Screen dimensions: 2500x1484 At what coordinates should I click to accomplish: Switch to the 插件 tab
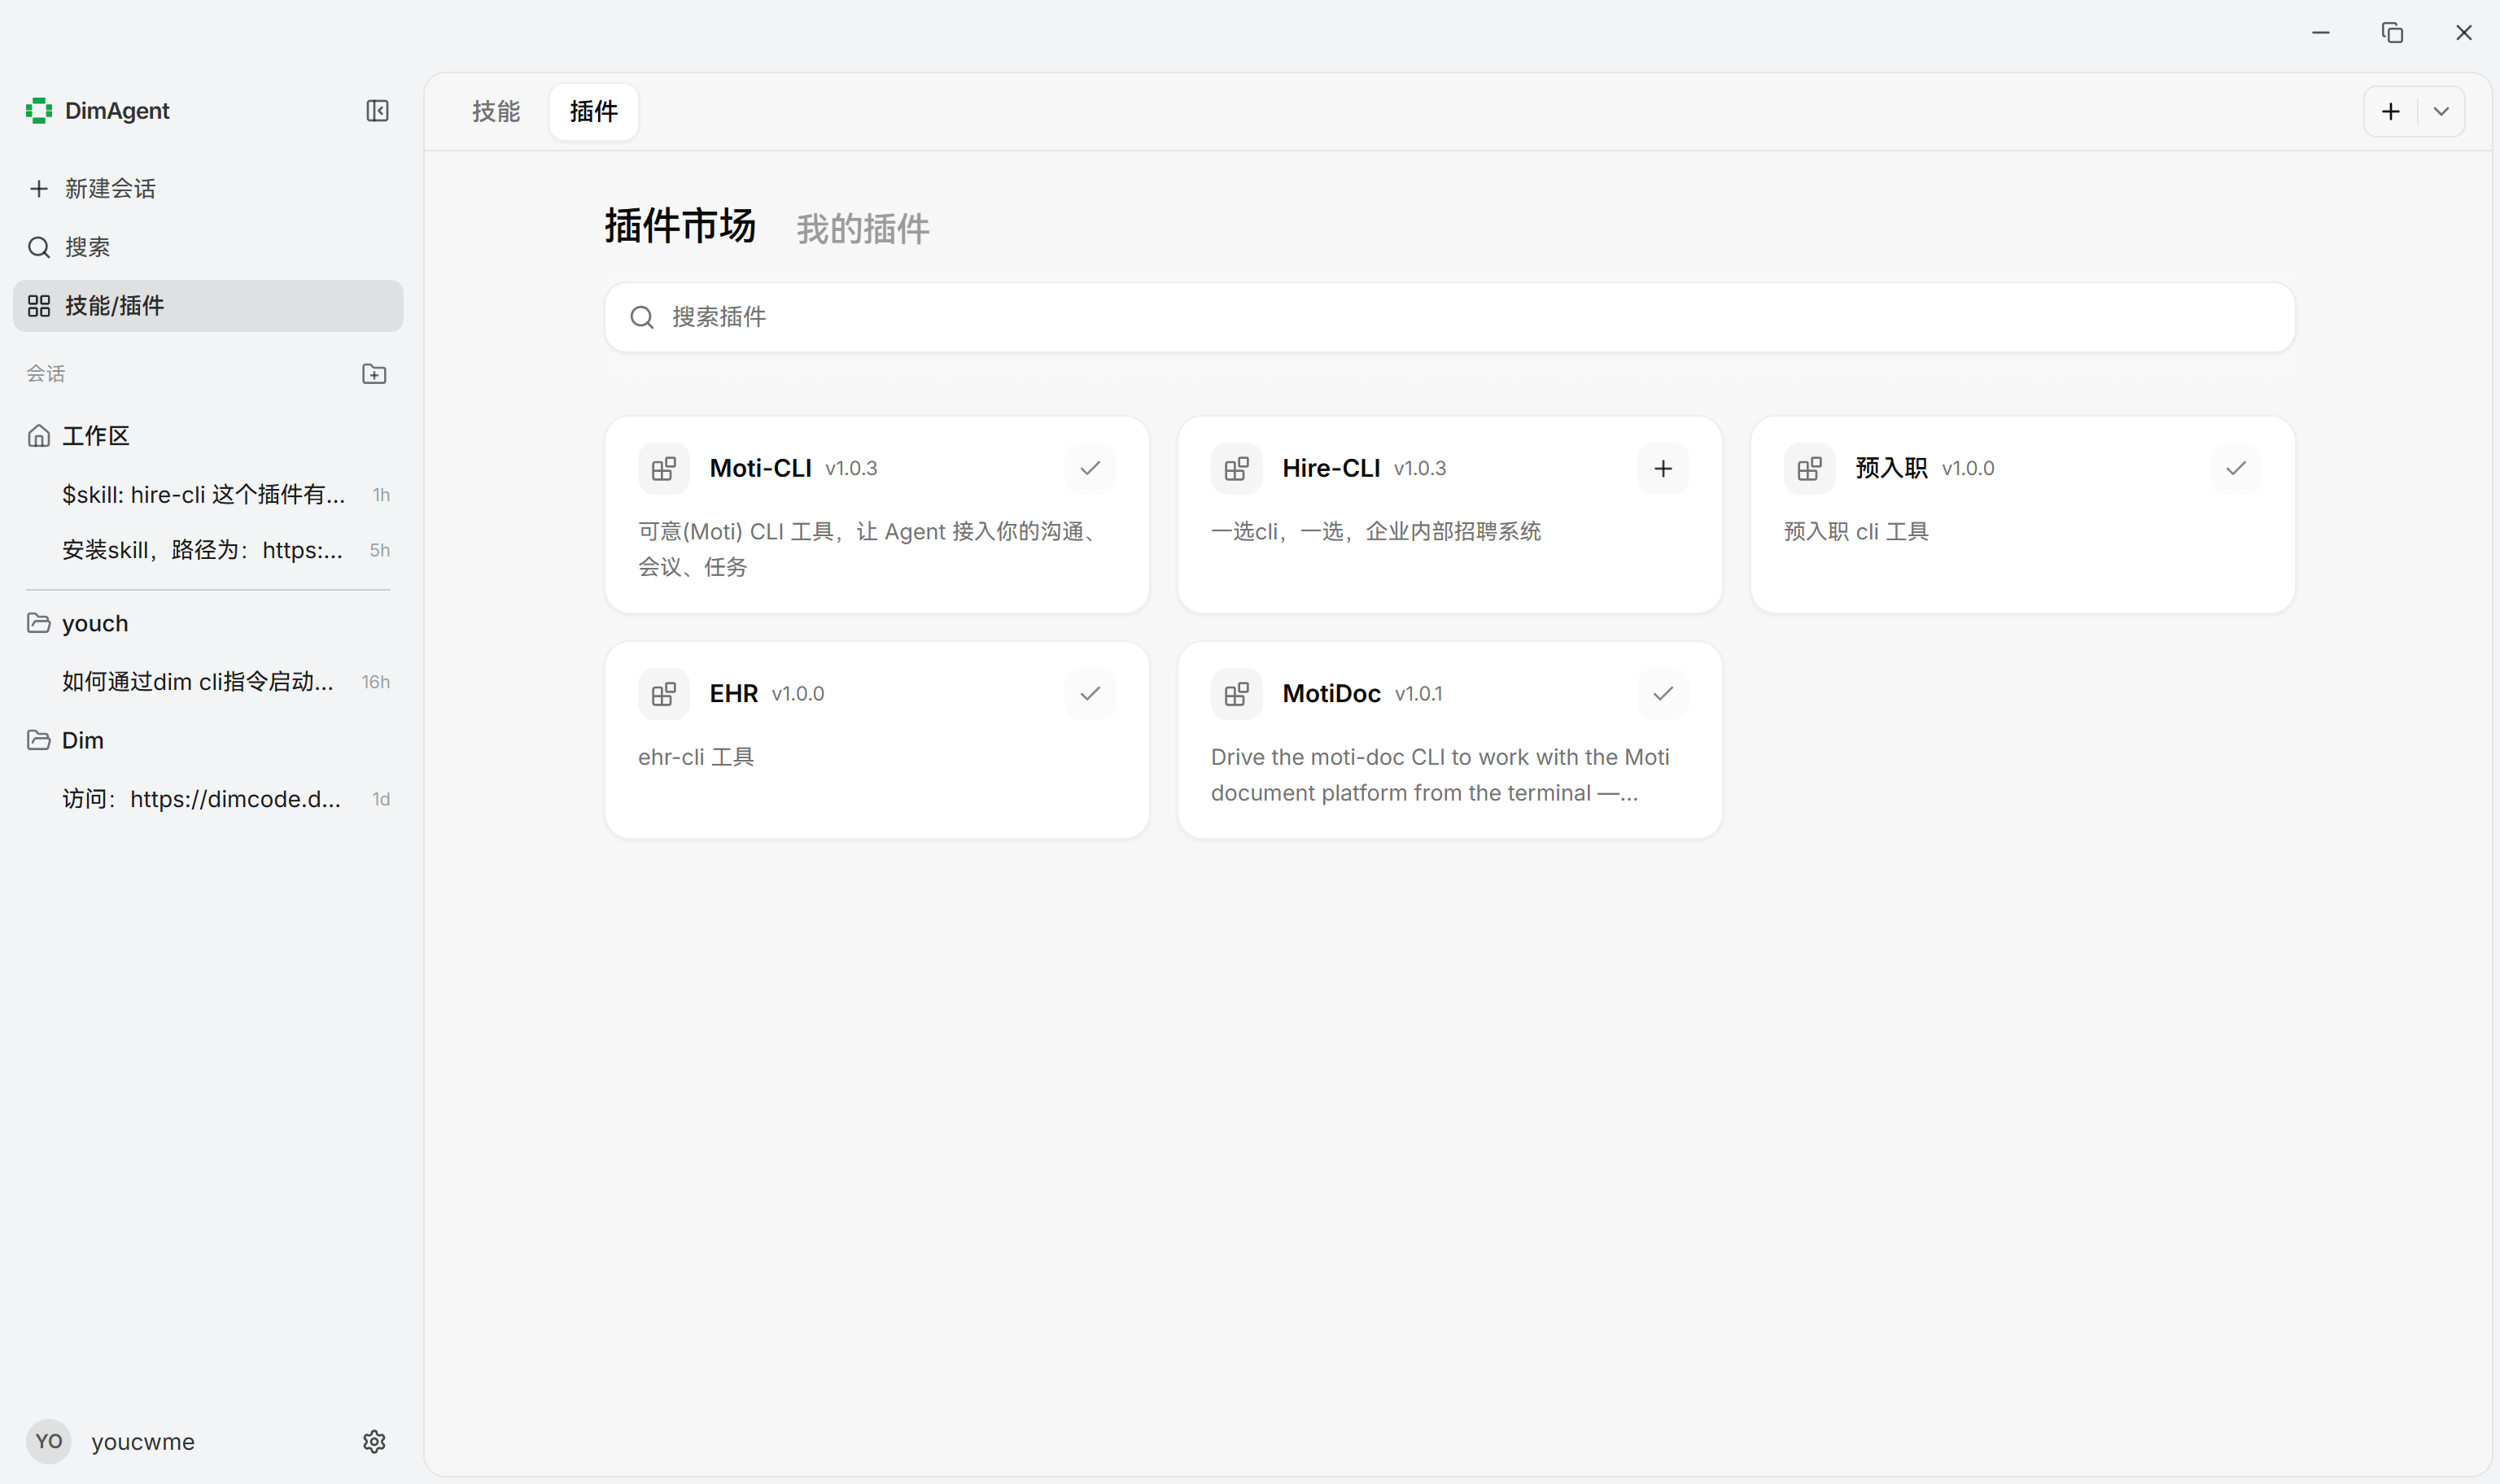pyautogui.click(x=594, y=111)
